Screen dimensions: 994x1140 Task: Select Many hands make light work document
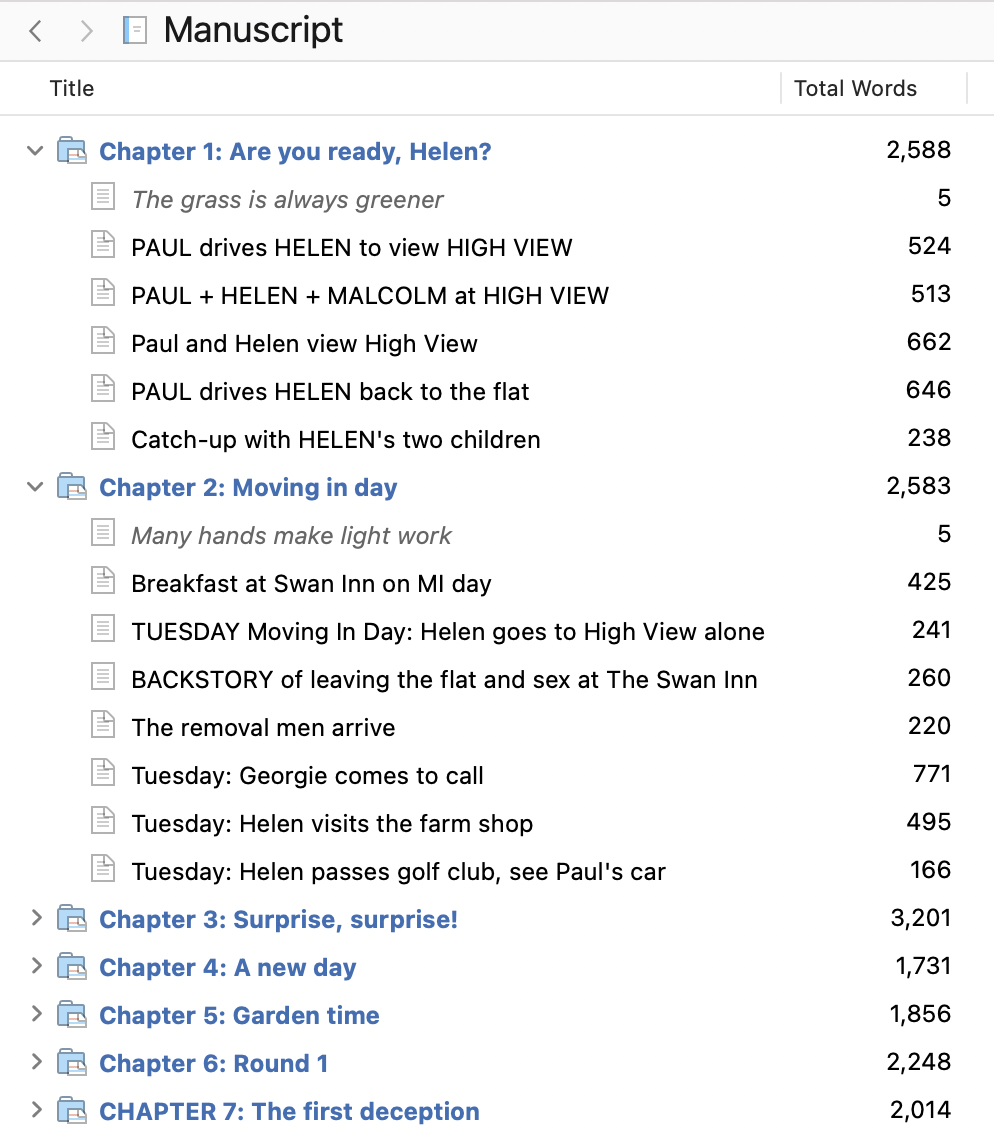tap(497, 535)
